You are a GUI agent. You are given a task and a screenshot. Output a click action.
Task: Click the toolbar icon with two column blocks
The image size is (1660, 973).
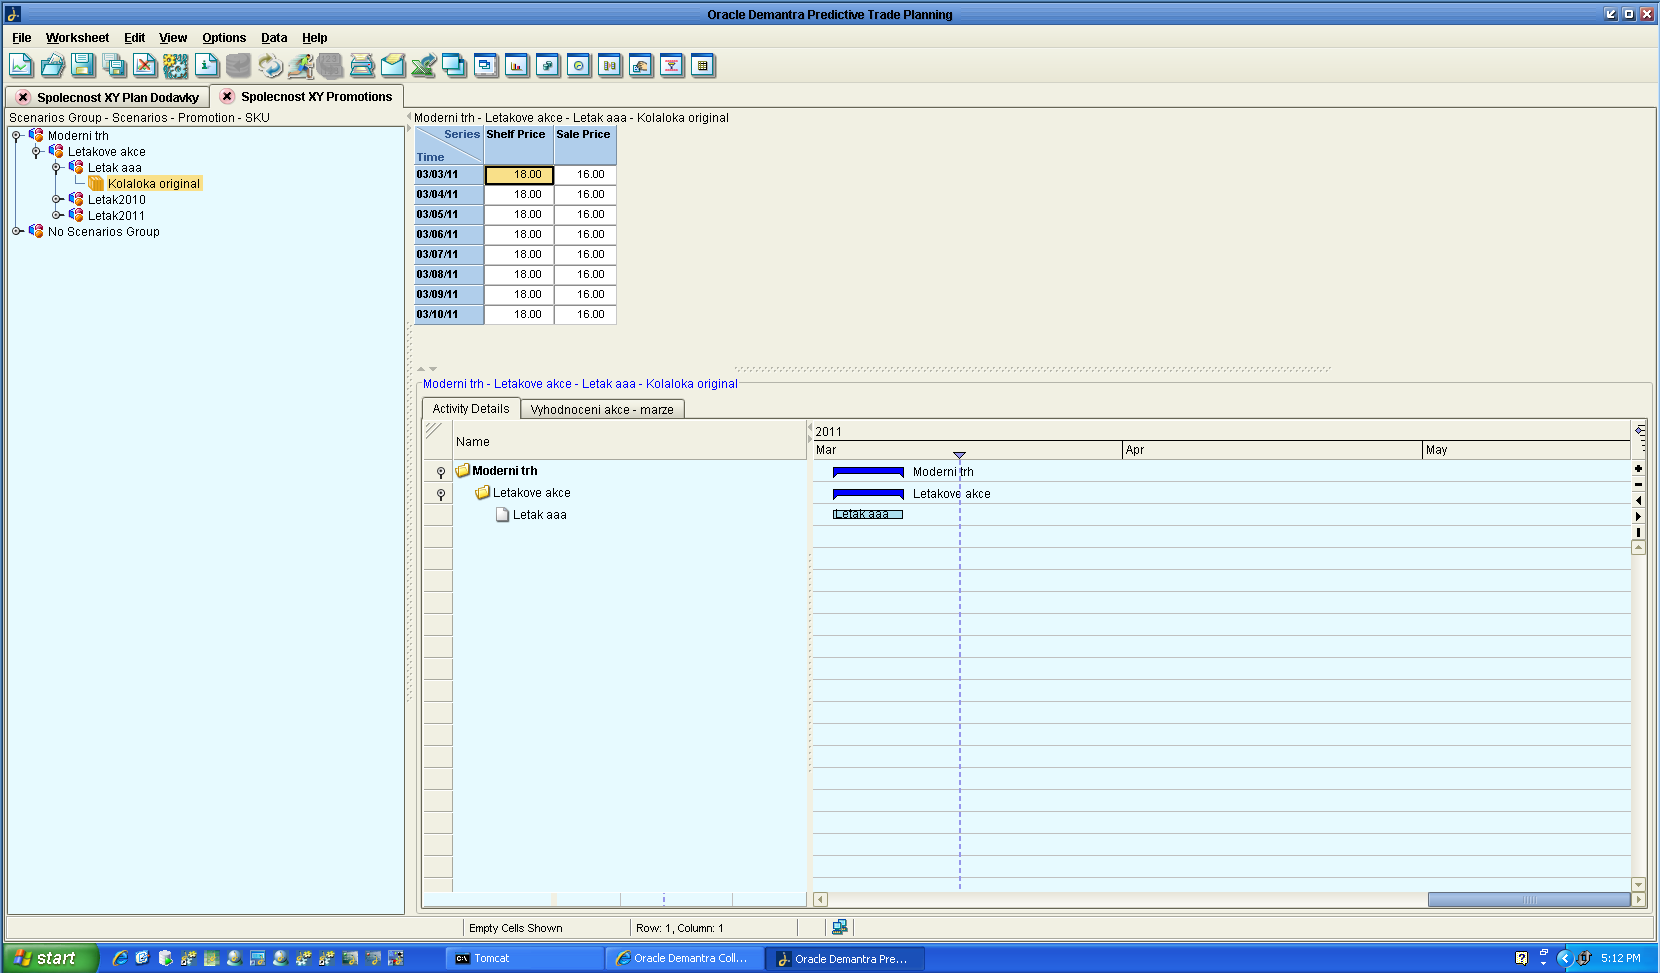click(610, 66)
